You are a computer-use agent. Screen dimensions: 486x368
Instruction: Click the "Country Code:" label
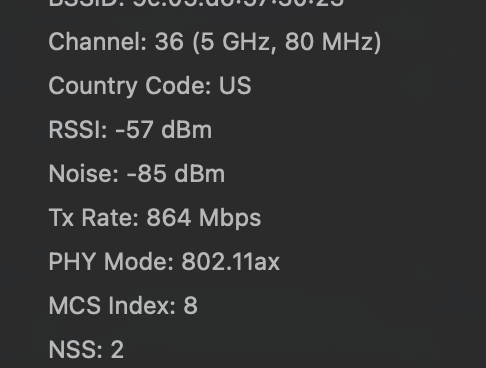[130, 86]
